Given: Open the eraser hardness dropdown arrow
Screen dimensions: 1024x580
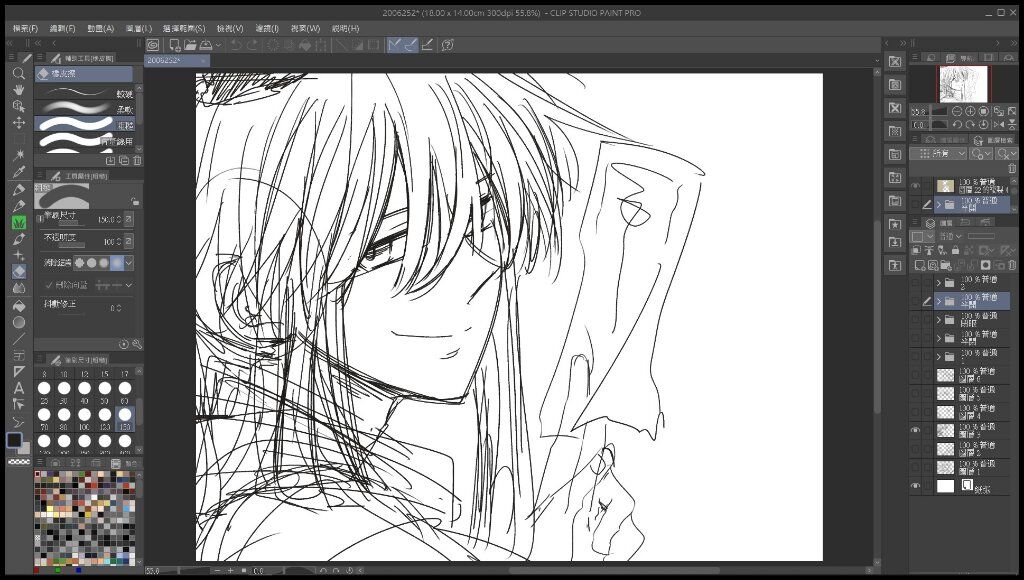Looking at the screenshot, I should pos(129,263).
